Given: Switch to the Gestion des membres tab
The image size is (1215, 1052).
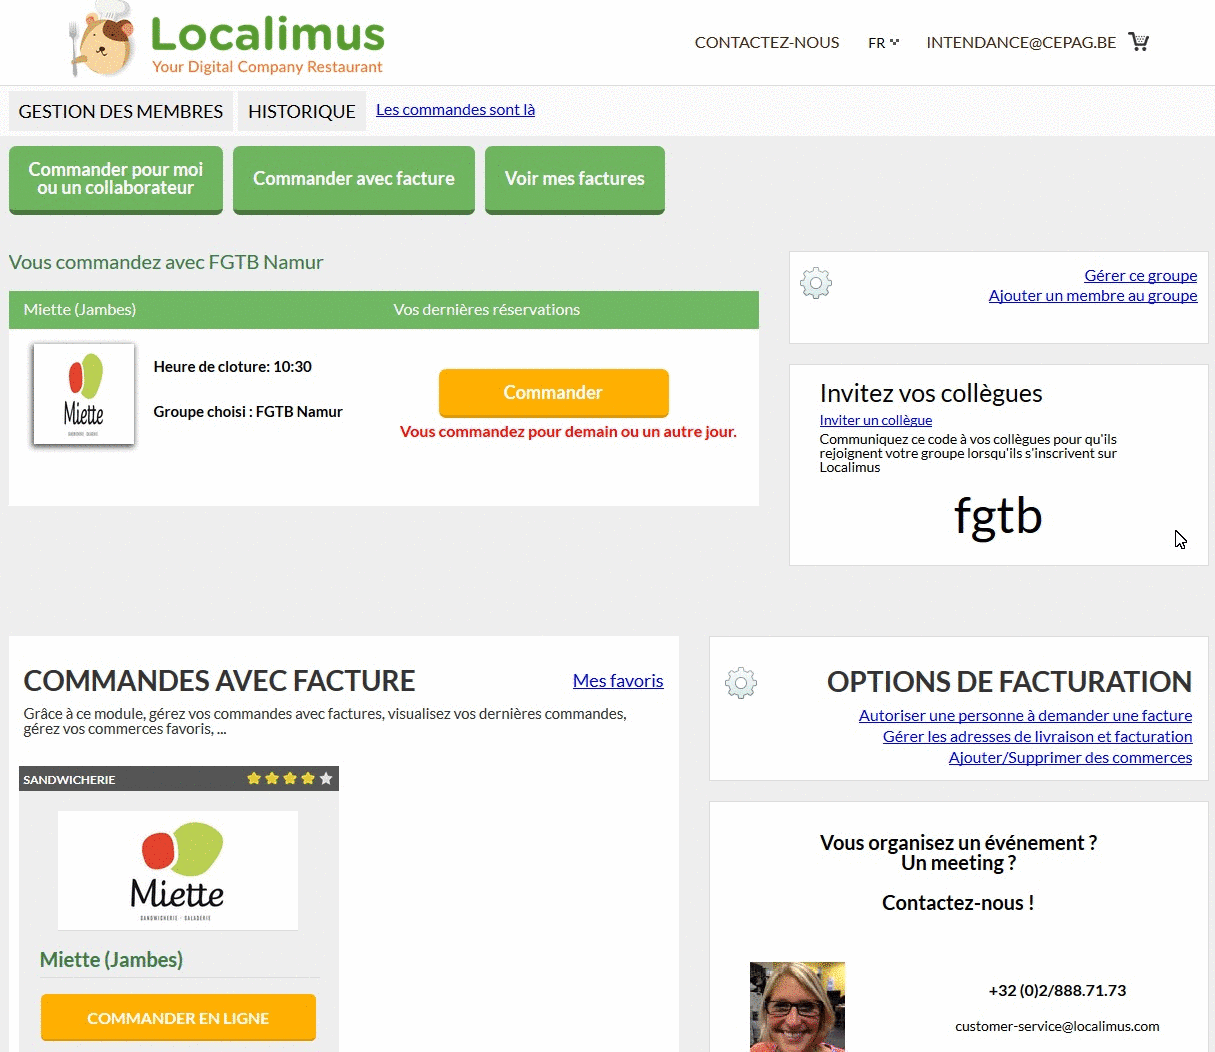Looking at the screenshot, I should coord(121,111).
